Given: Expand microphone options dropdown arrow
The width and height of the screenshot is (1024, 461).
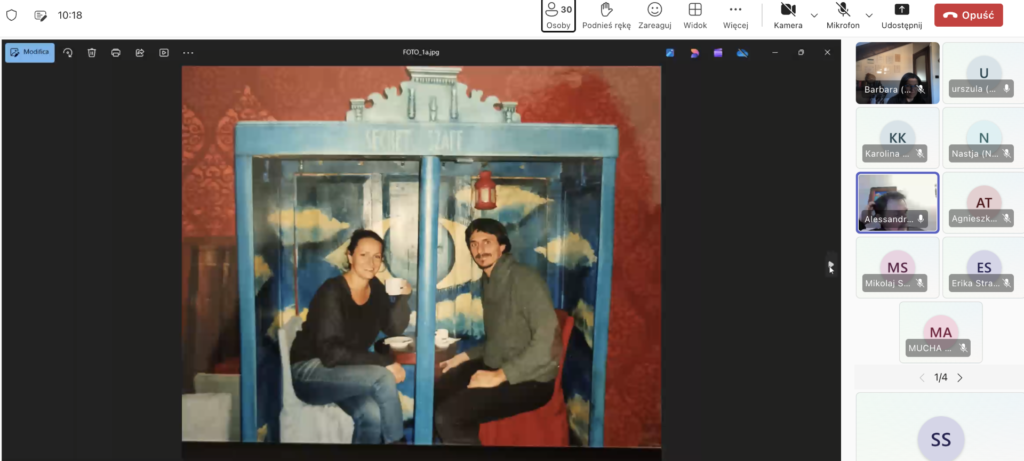Looking at the screenshot, I should pos(869,16).
